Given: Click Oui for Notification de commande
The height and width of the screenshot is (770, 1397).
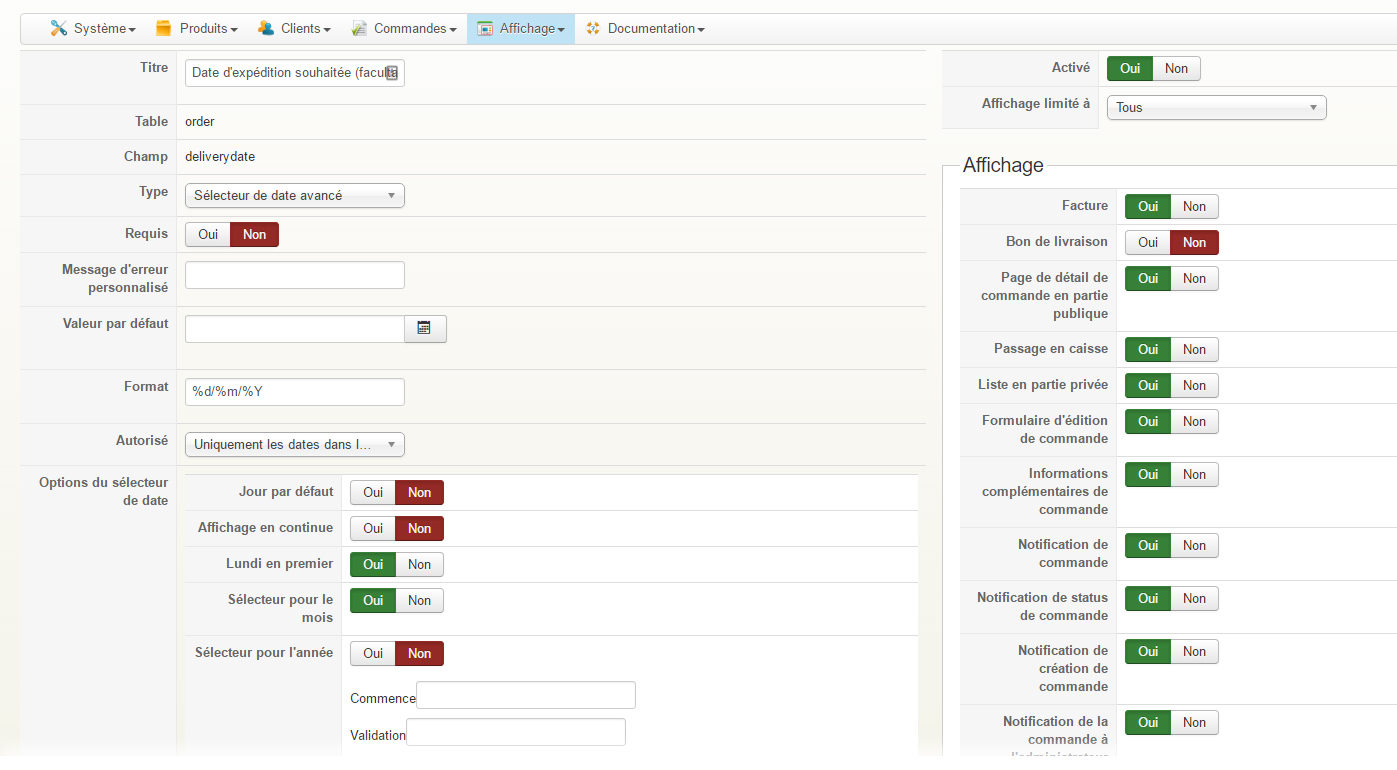Looking at the screenshot, I should 1148,545.
